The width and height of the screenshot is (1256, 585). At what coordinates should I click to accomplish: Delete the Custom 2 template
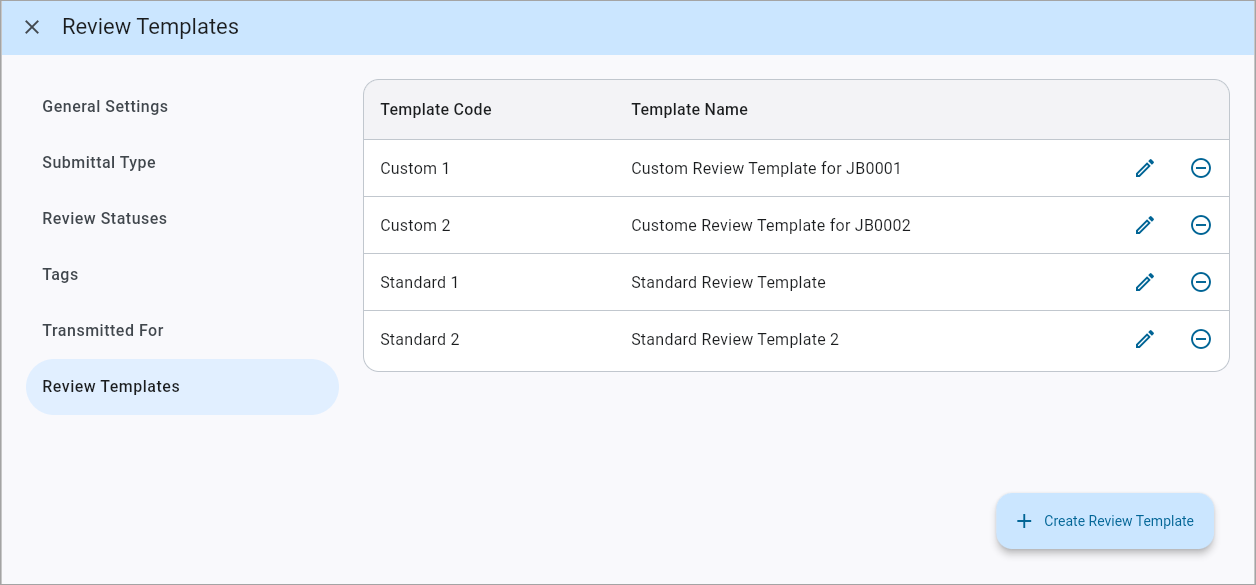(1201, 225)
